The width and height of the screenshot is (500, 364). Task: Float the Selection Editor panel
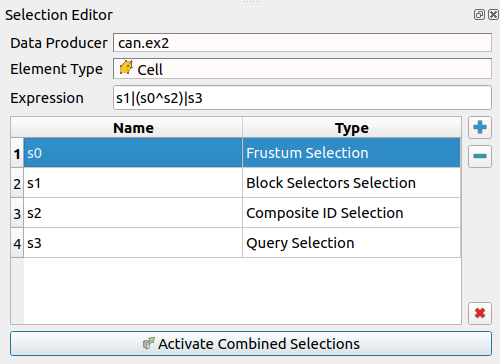(x=479, y=15)
